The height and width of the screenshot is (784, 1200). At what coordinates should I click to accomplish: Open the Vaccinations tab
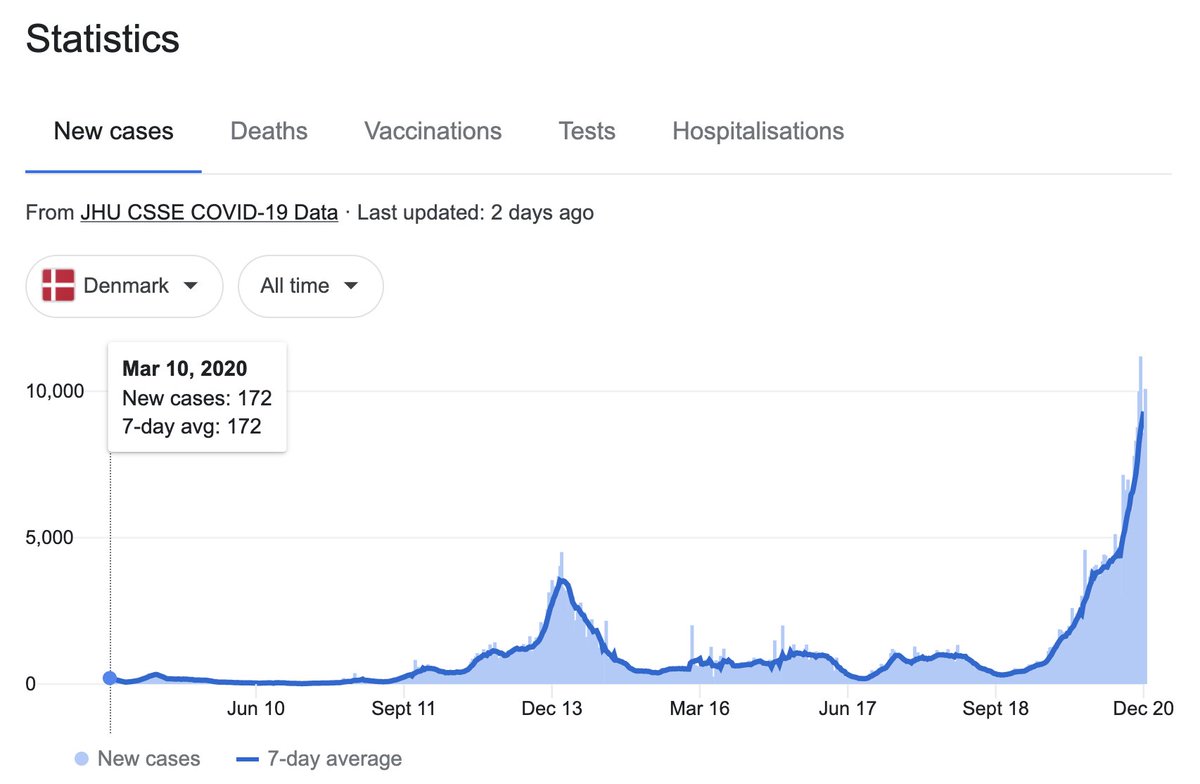coord(433,131)
